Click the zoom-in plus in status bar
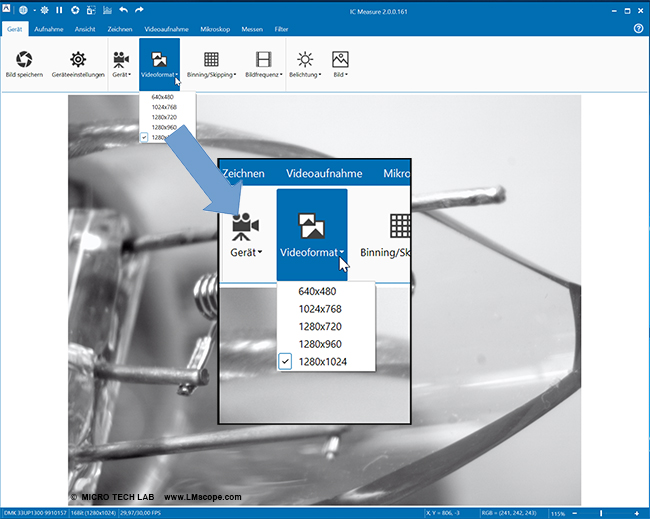650x519 pixels. [636, 513]
